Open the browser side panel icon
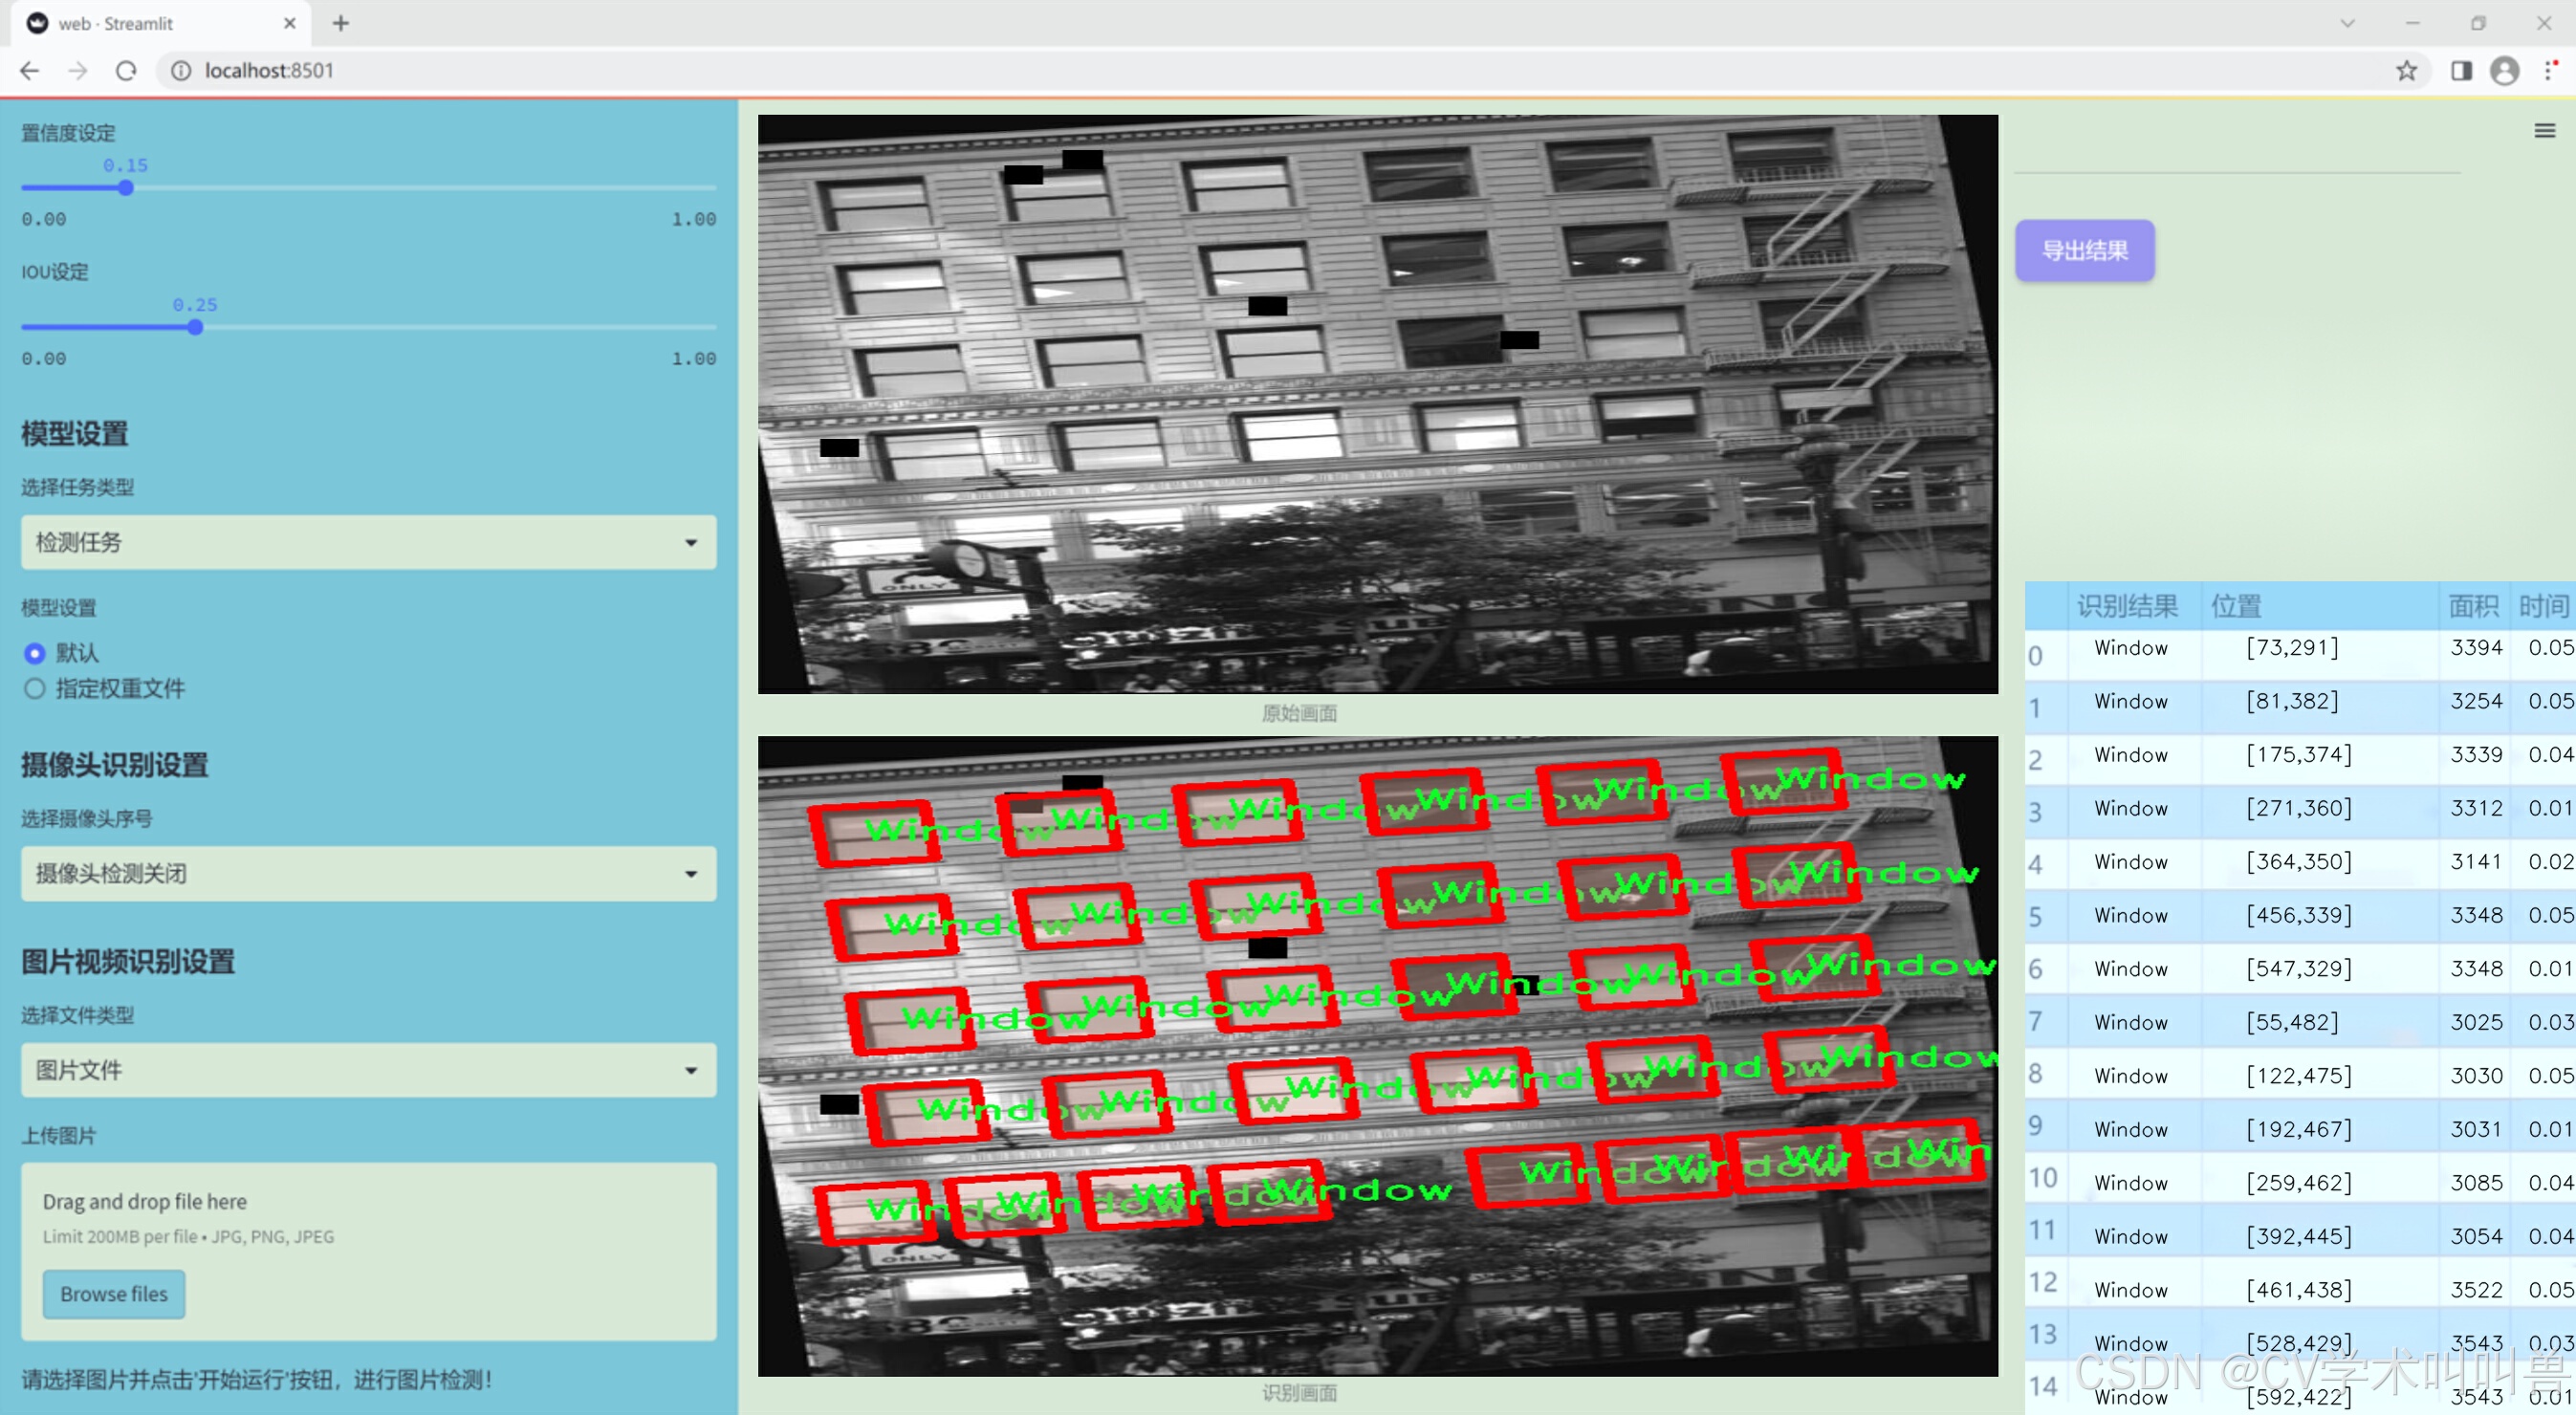Screen dimensions: 2576x1415 [2461, 71]
